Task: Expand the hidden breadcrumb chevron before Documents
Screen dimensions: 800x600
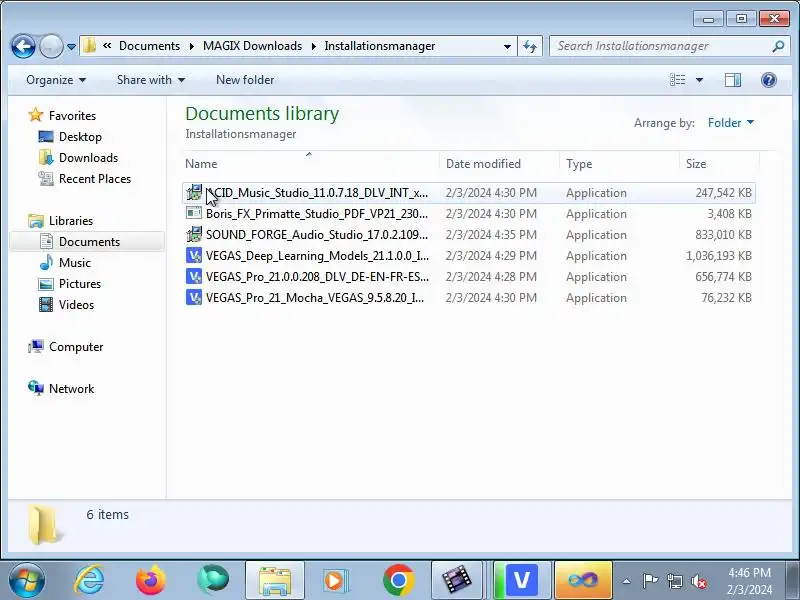Action: pos(107,46)
